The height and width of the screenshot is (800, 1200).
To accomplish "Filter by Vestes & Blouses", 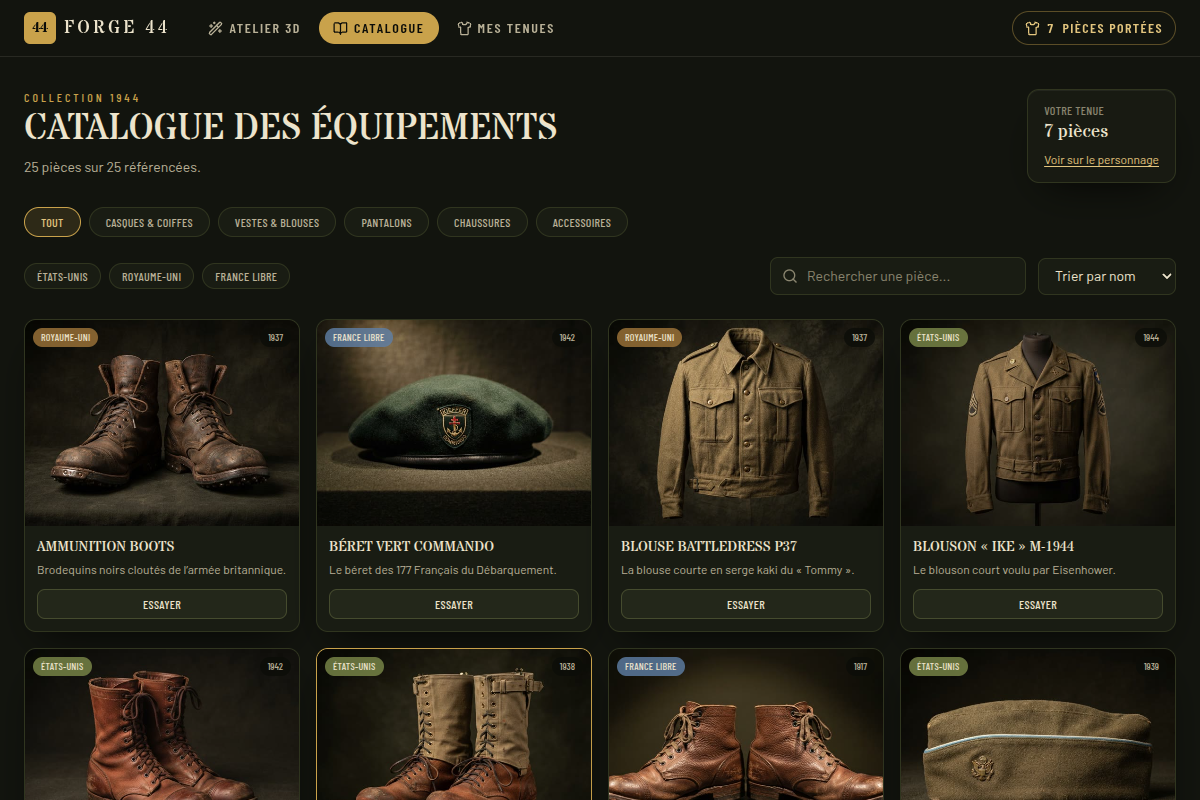I will click(277, 223).
